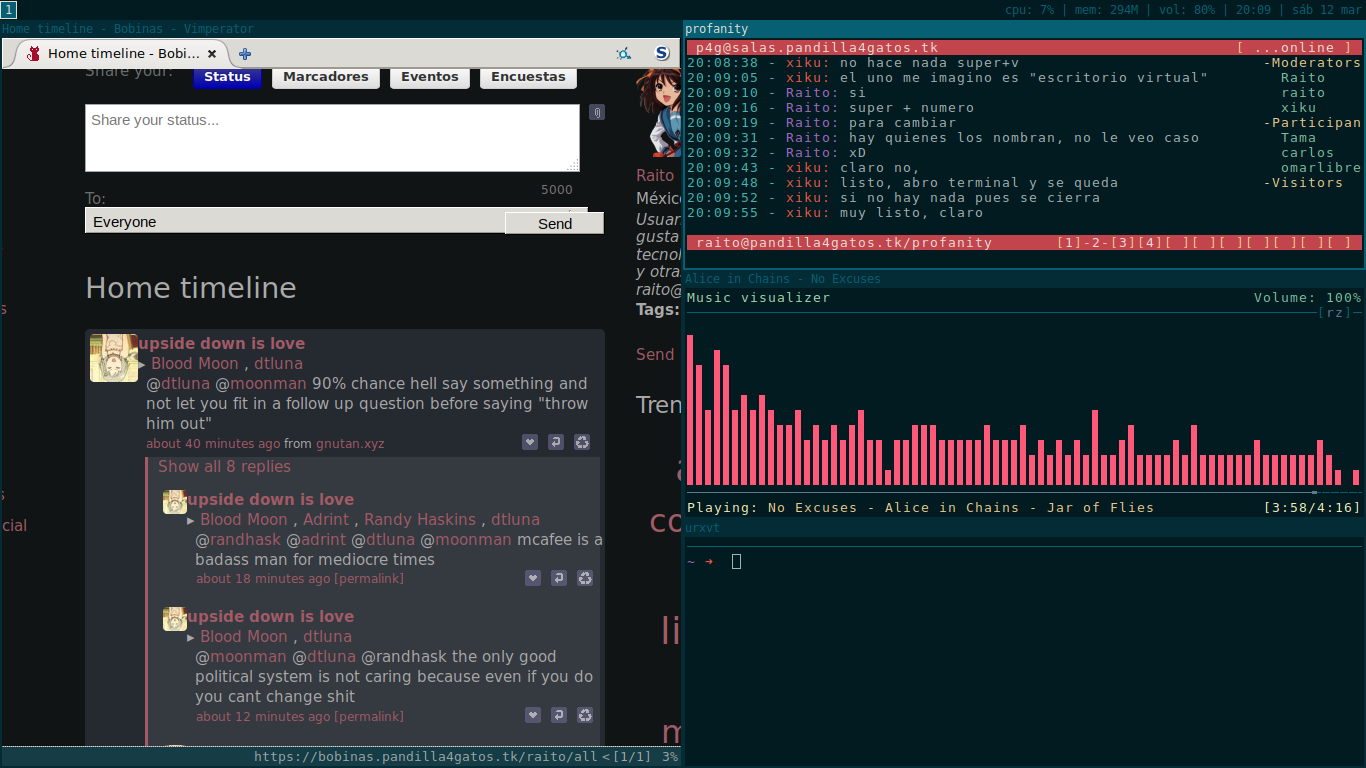Select workspace 1 in the top bar
The width and height of the screenshot is (1366, 768).
click(8, 10)
